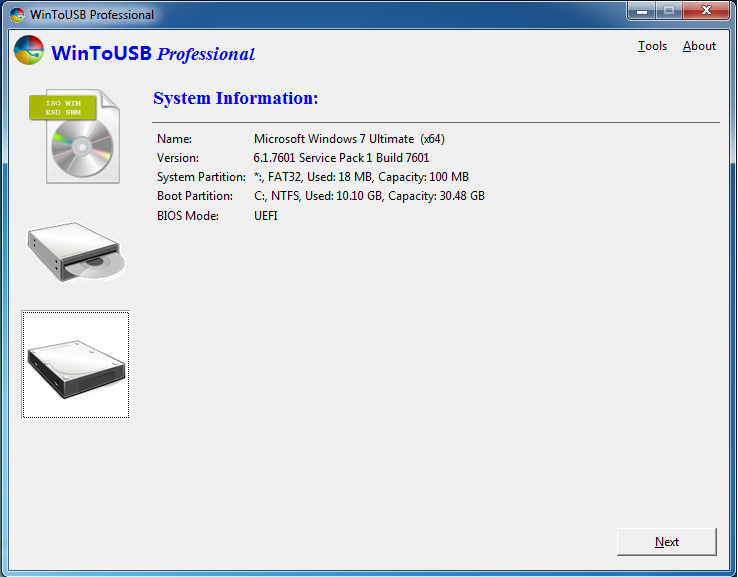Image resolution: width=738 pixels, height=577 pixels.
Task: Click the 'Boot Partition:' label
Action: 195,196
